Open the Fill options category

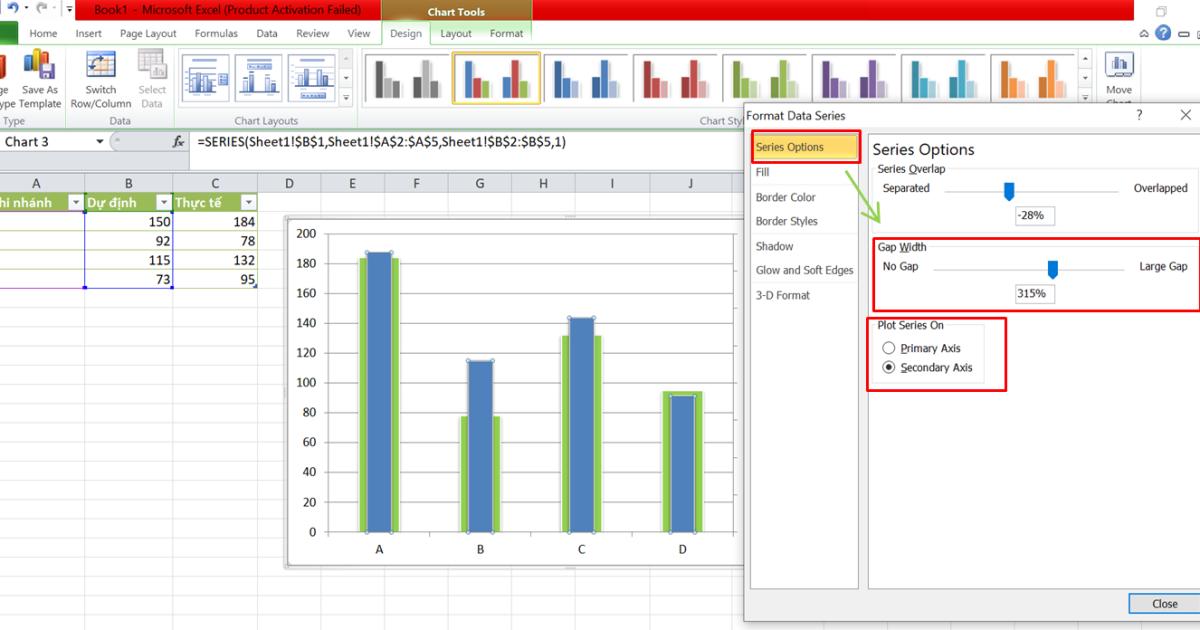(x=763, y=172)
